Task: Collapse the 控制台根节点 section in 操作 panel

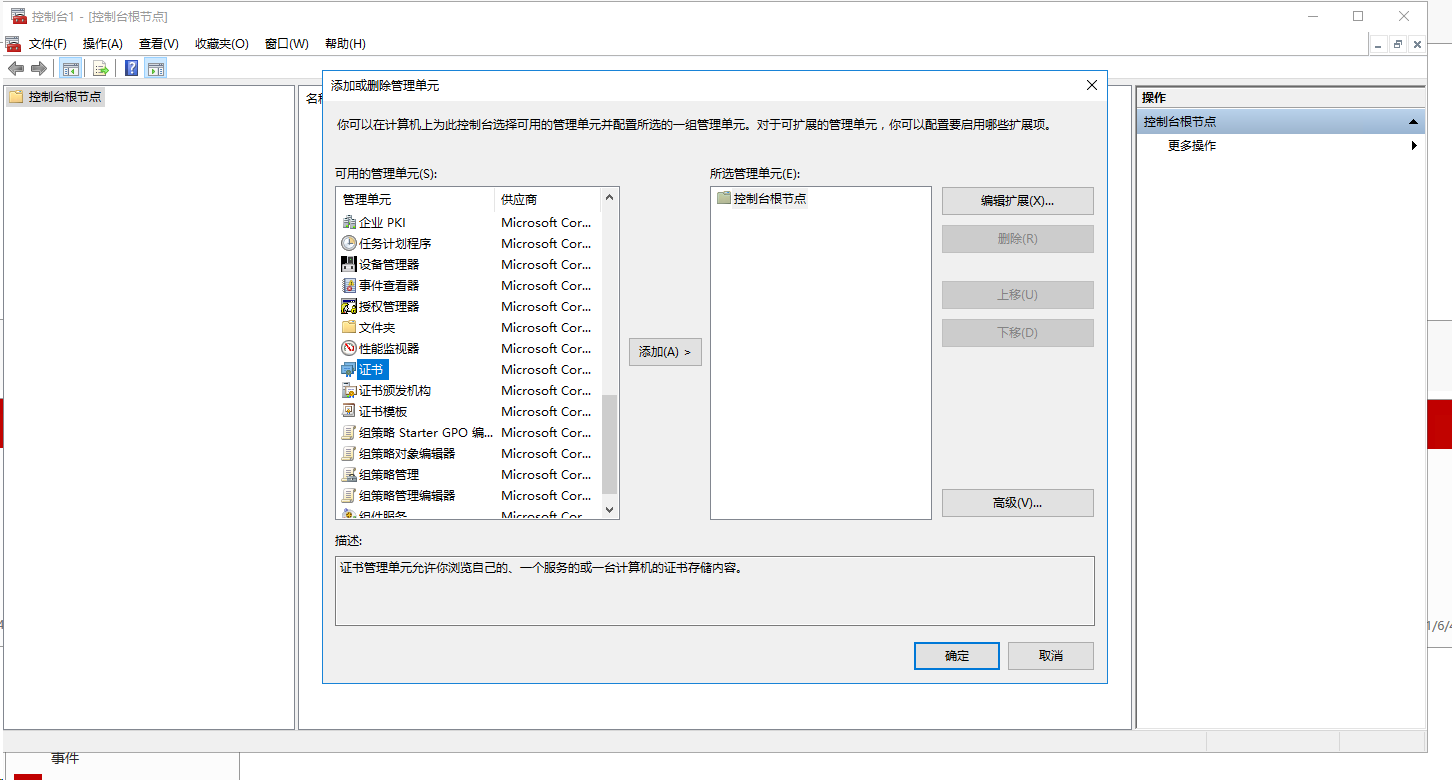Action: coord(1413,121)
